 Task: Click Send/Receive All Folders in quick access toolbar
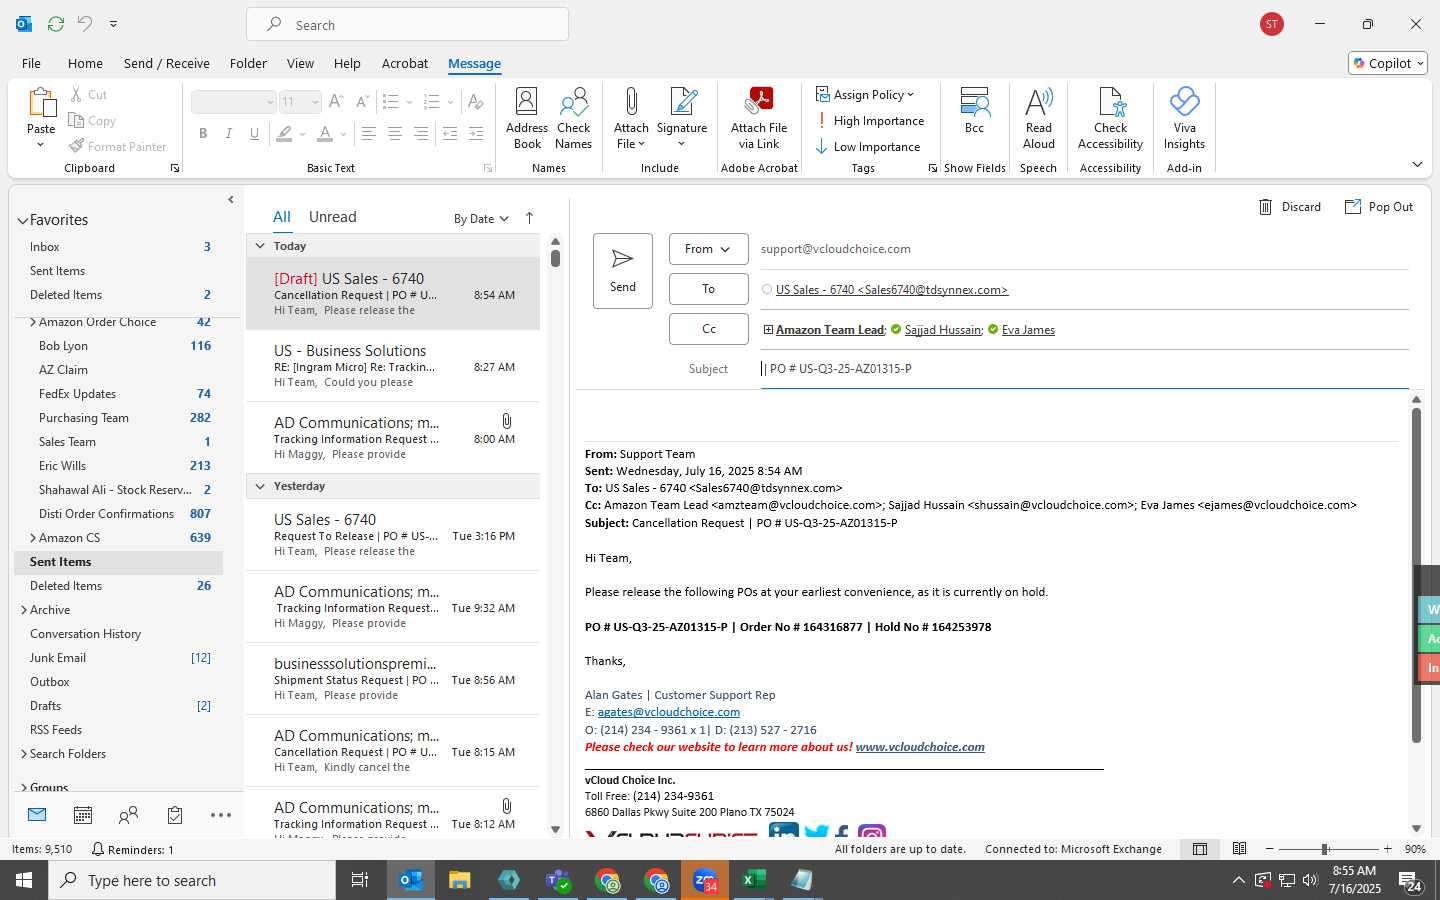[x=56, y=23]
